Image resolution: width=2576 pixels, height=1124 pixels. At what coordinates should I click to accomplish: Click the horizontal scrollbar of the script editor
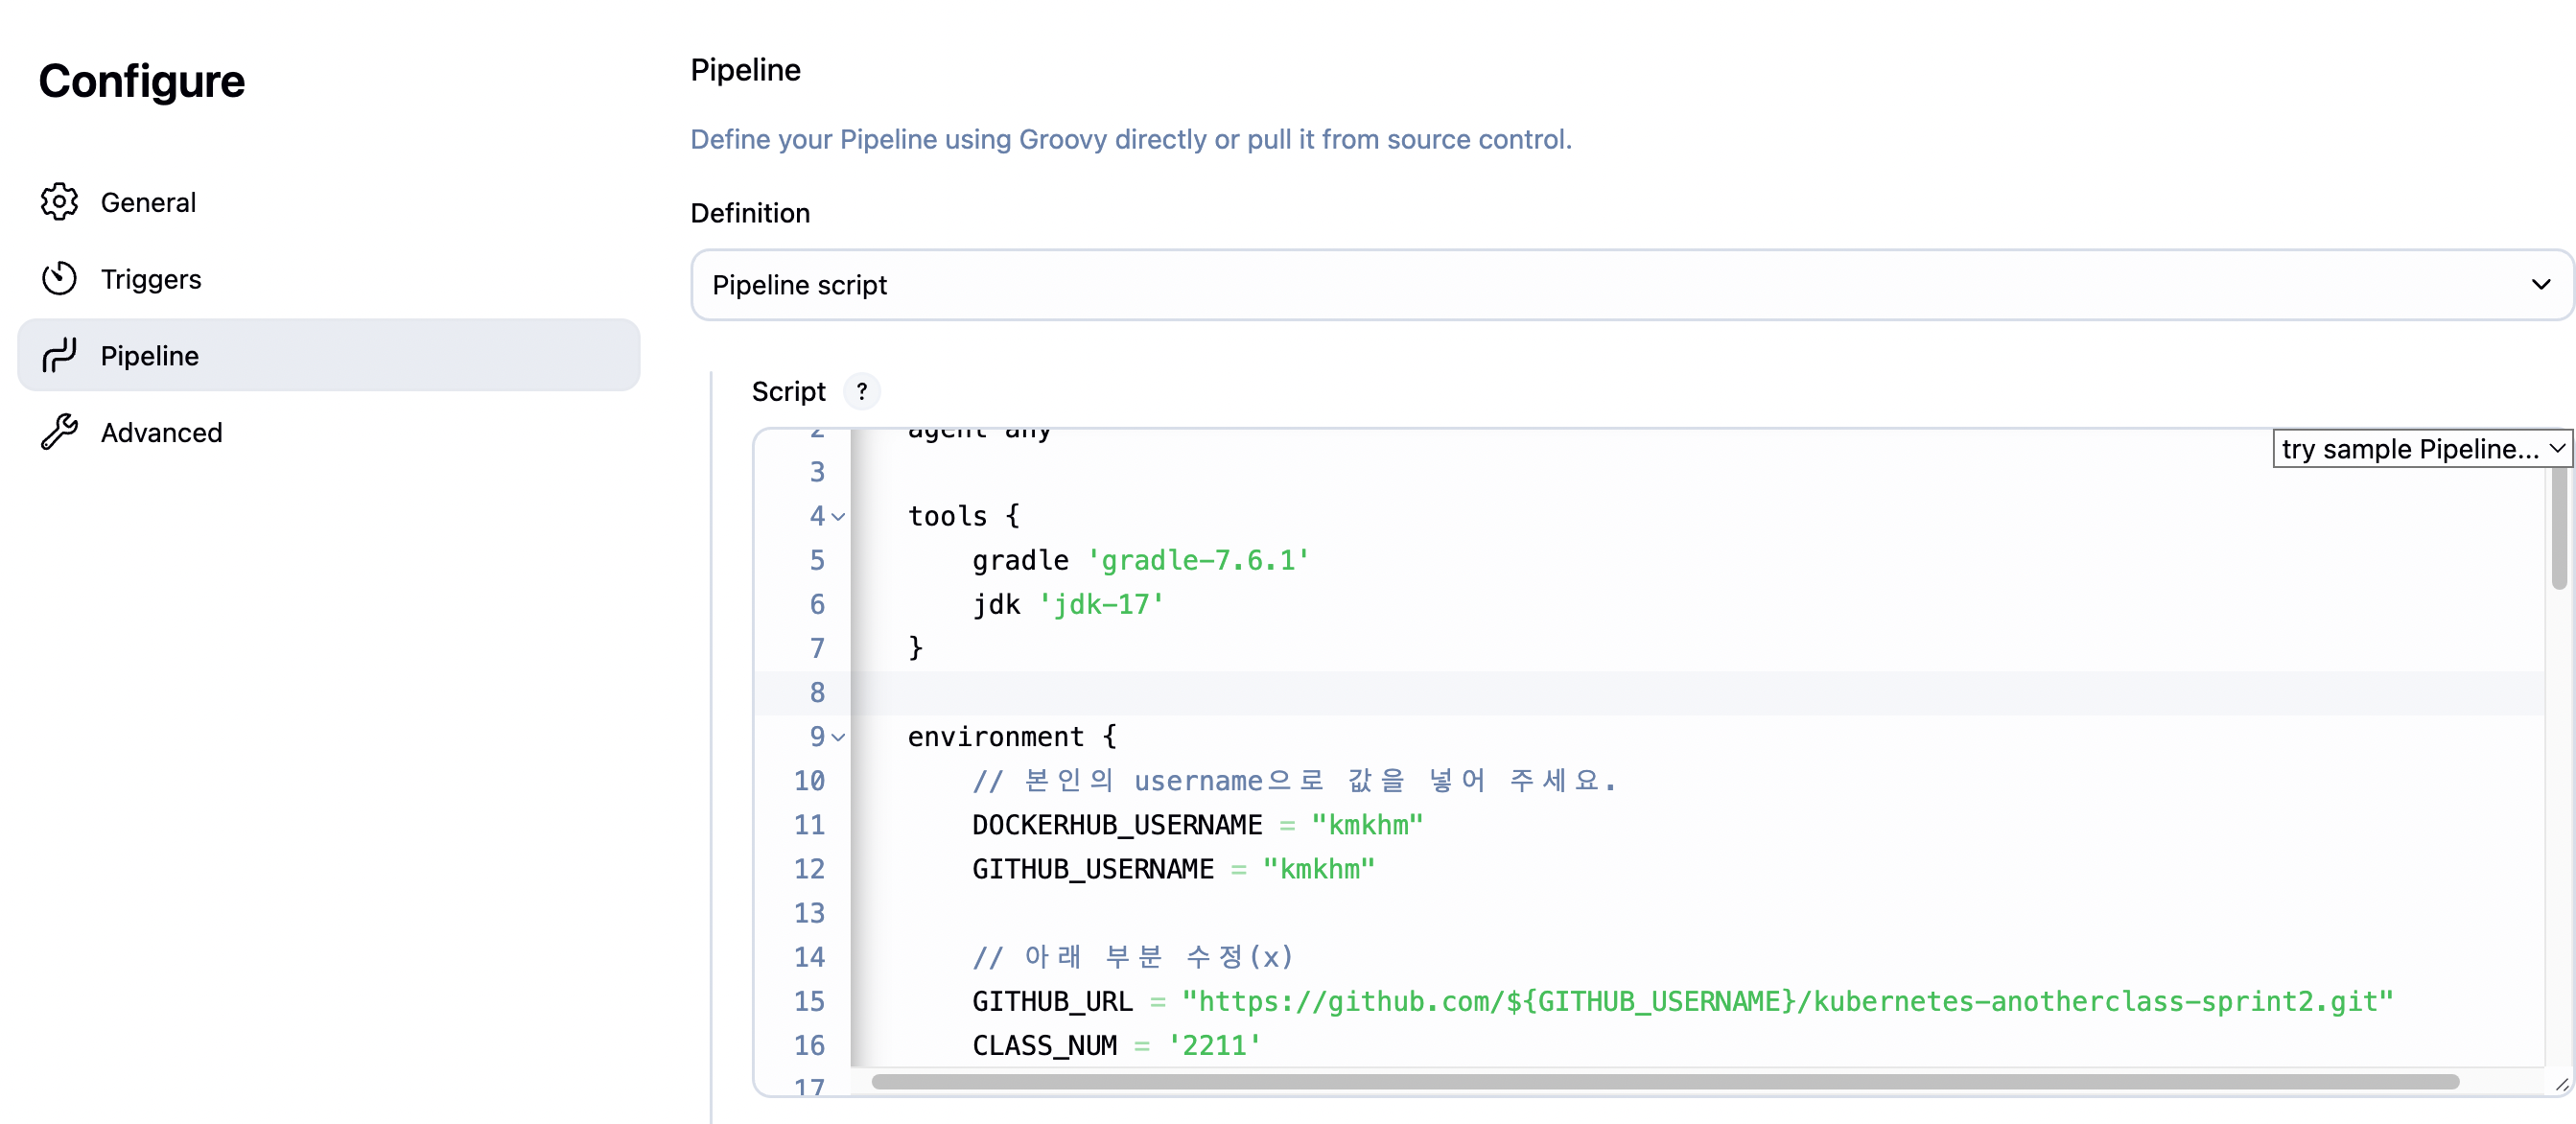point(1664,1082)
